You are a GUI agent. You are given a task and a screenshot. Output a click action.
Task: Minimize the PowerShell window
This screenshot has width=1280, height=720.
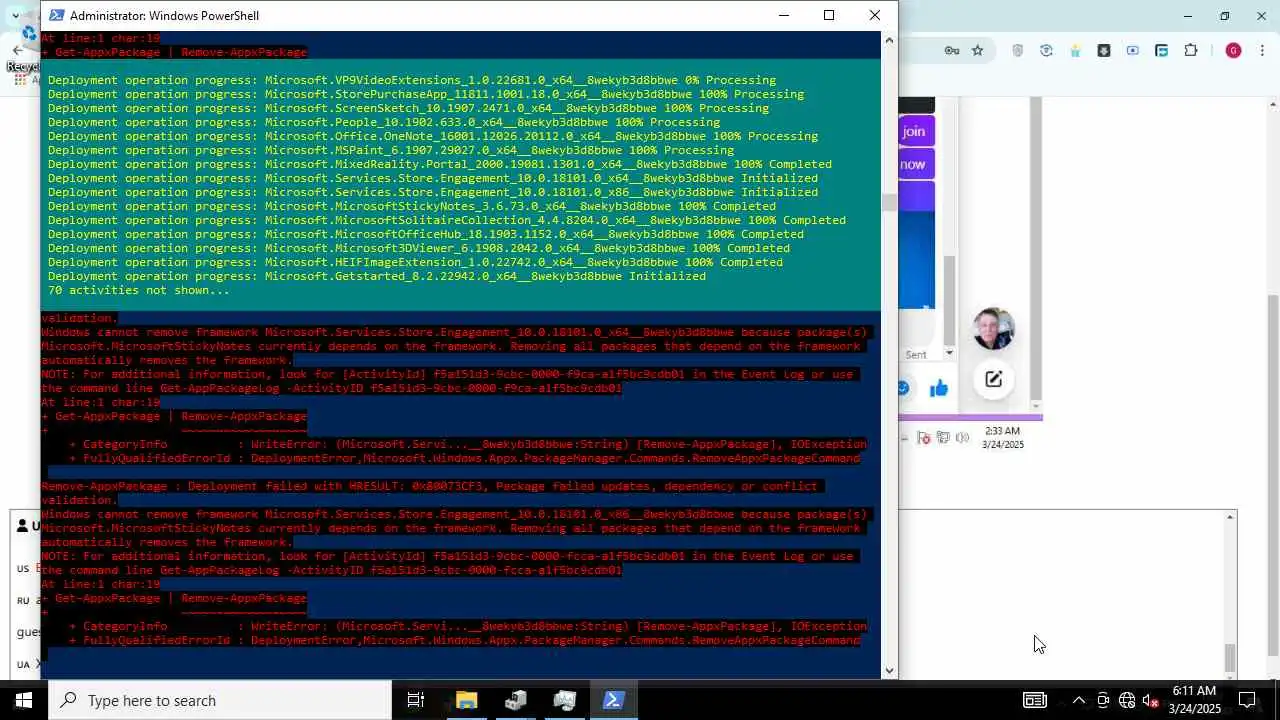(x=784, y=15)
